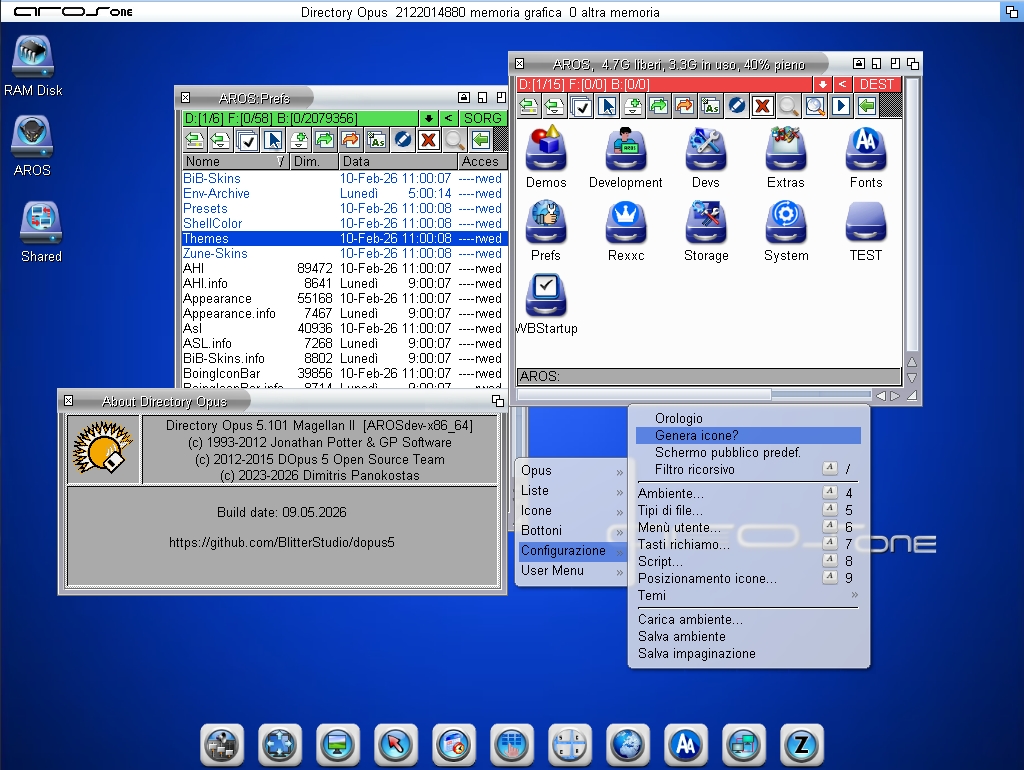This screenshot has height=770, width=1024.
Task: Select the System drawer icon
Action: coord(786,231)
